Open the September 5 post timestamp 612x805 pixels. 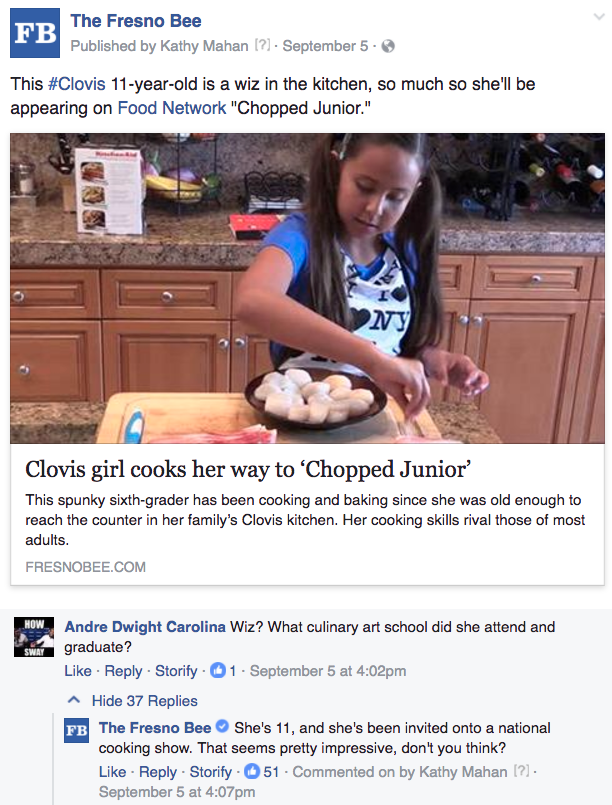pyautogui.click(x=326, y=46)
